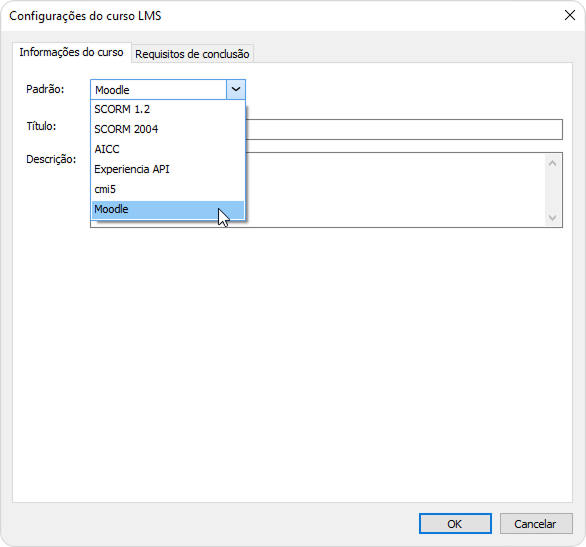Collapse the Padrão dropdown arrow
586x547 pixels.
(236, 89)
